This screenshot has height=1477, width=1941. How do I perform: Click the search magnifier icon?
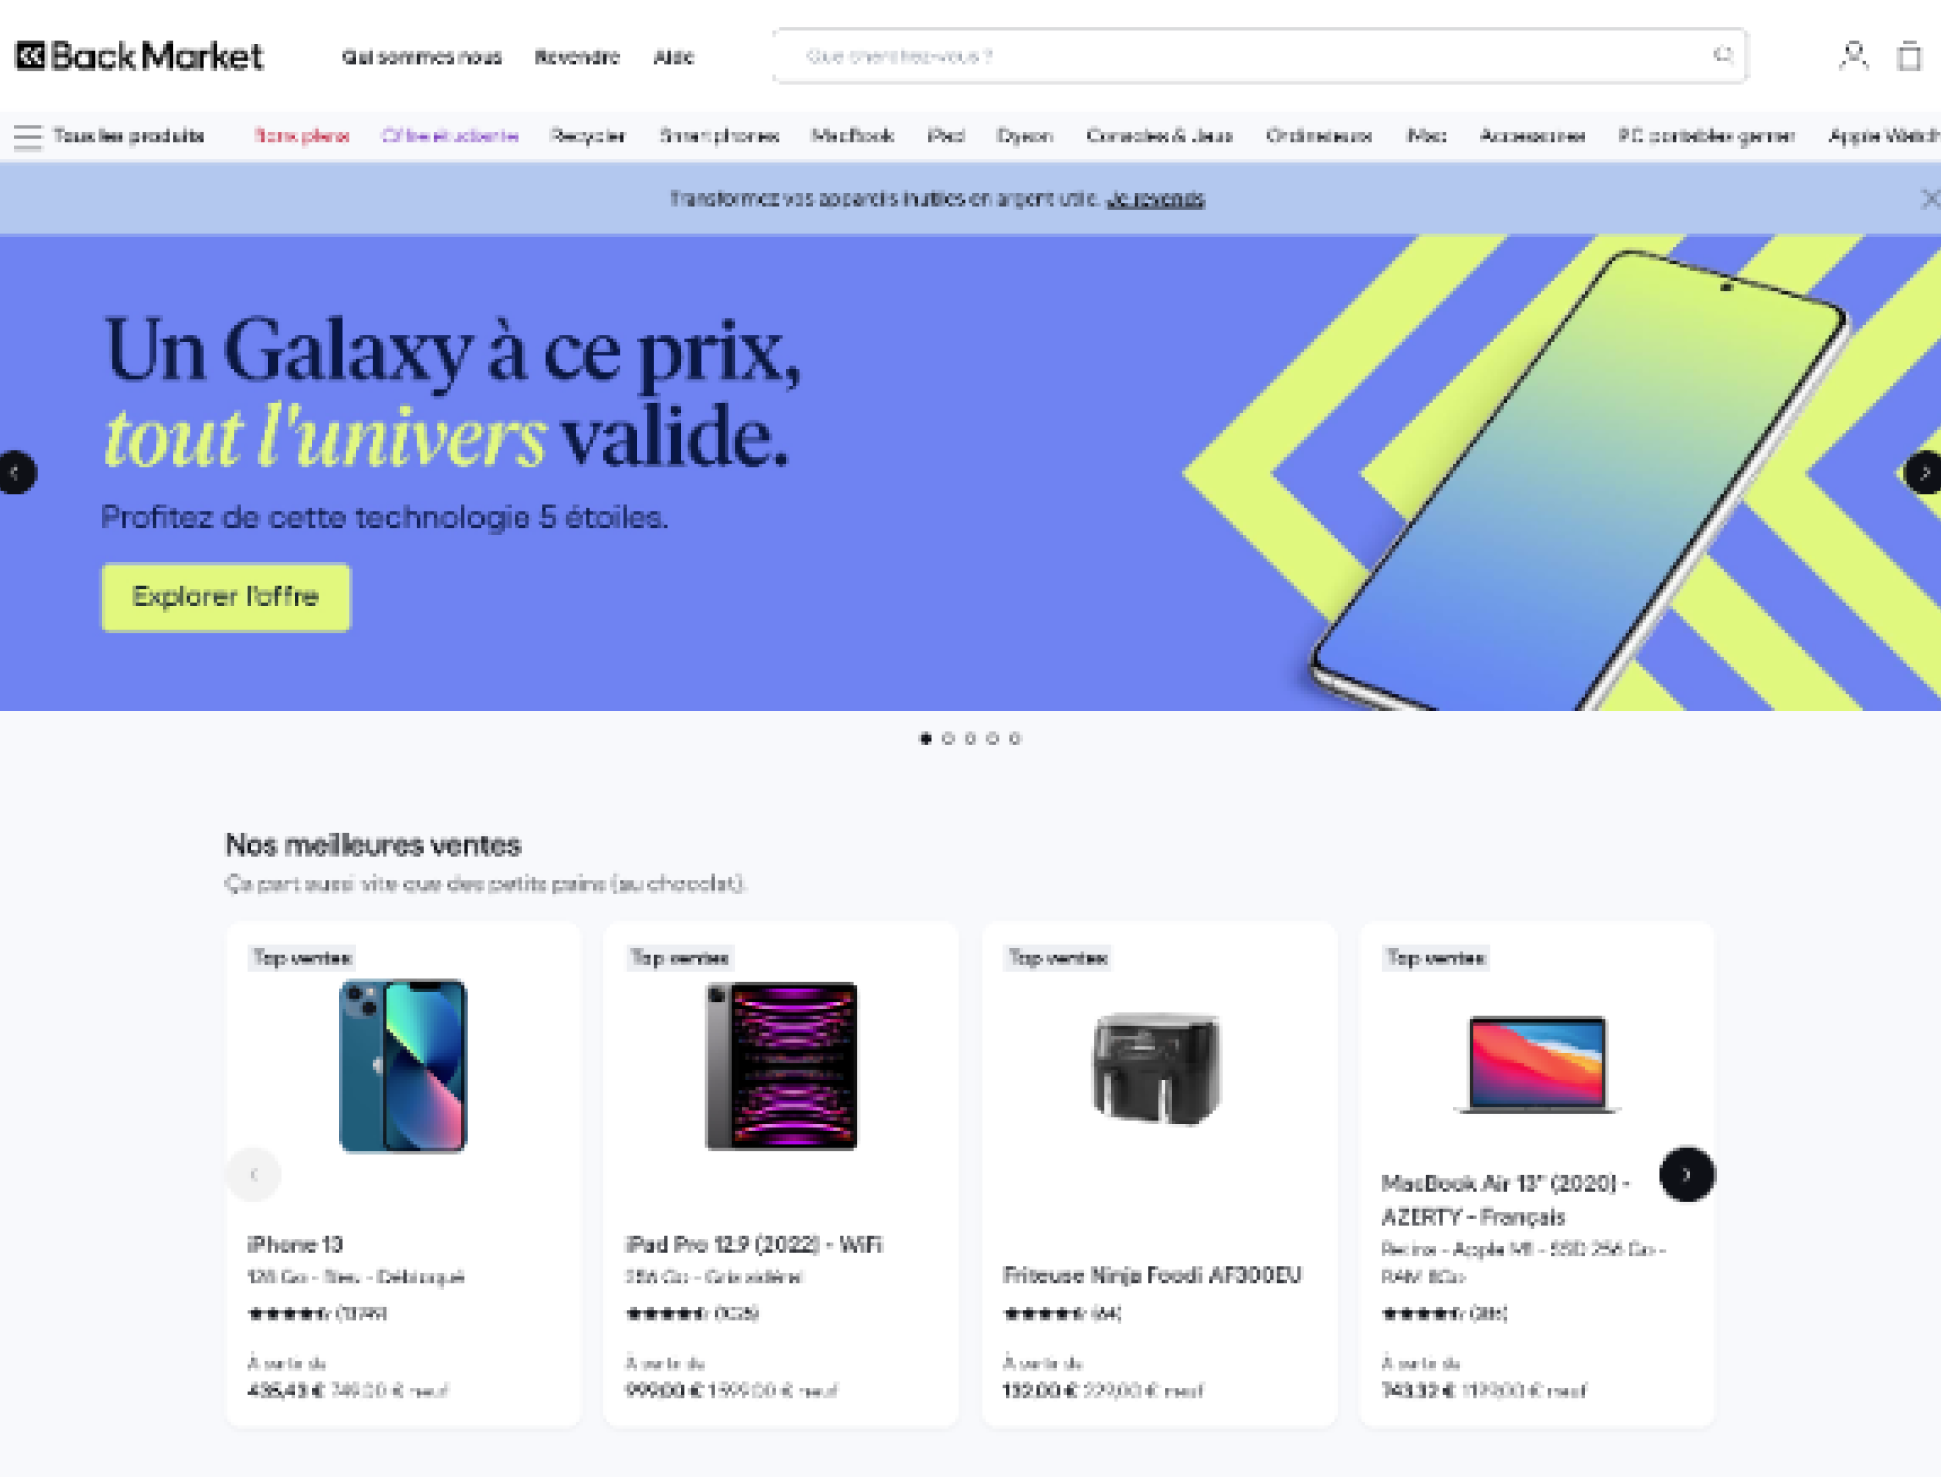pos(1722,55)
